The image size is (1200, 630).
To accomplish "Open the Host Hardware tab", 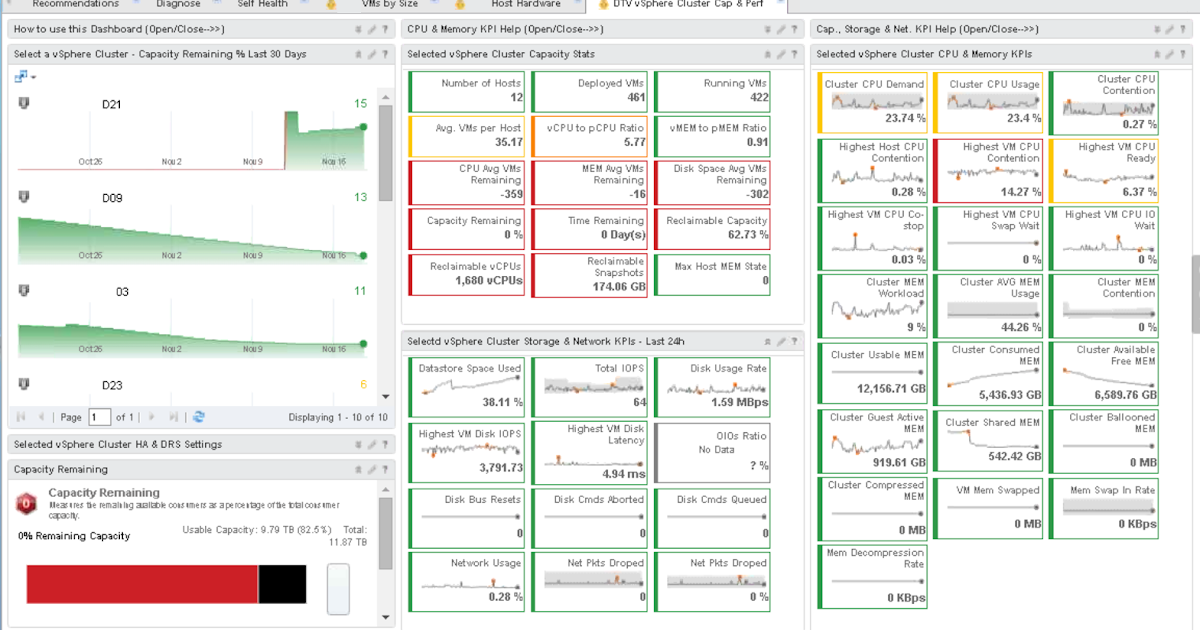I will [x=527, y=4].
